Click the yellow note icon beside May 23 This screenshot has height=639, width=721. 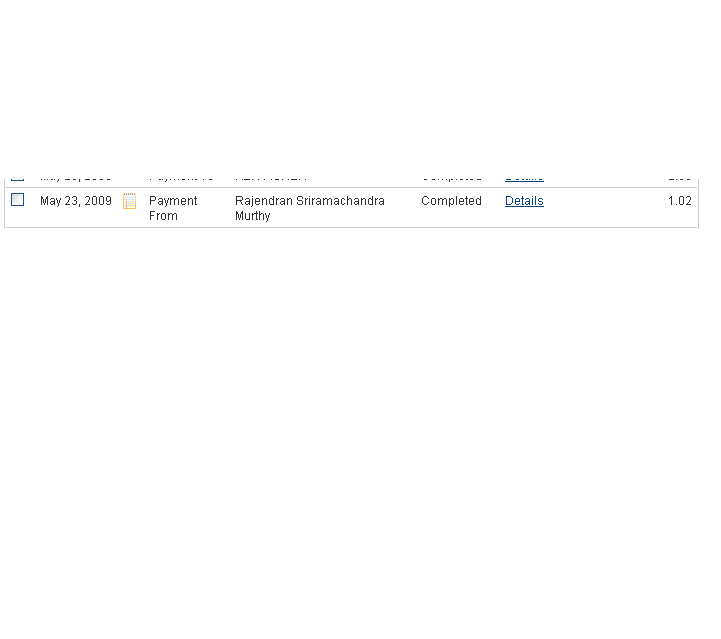click(x=129, y=201)
